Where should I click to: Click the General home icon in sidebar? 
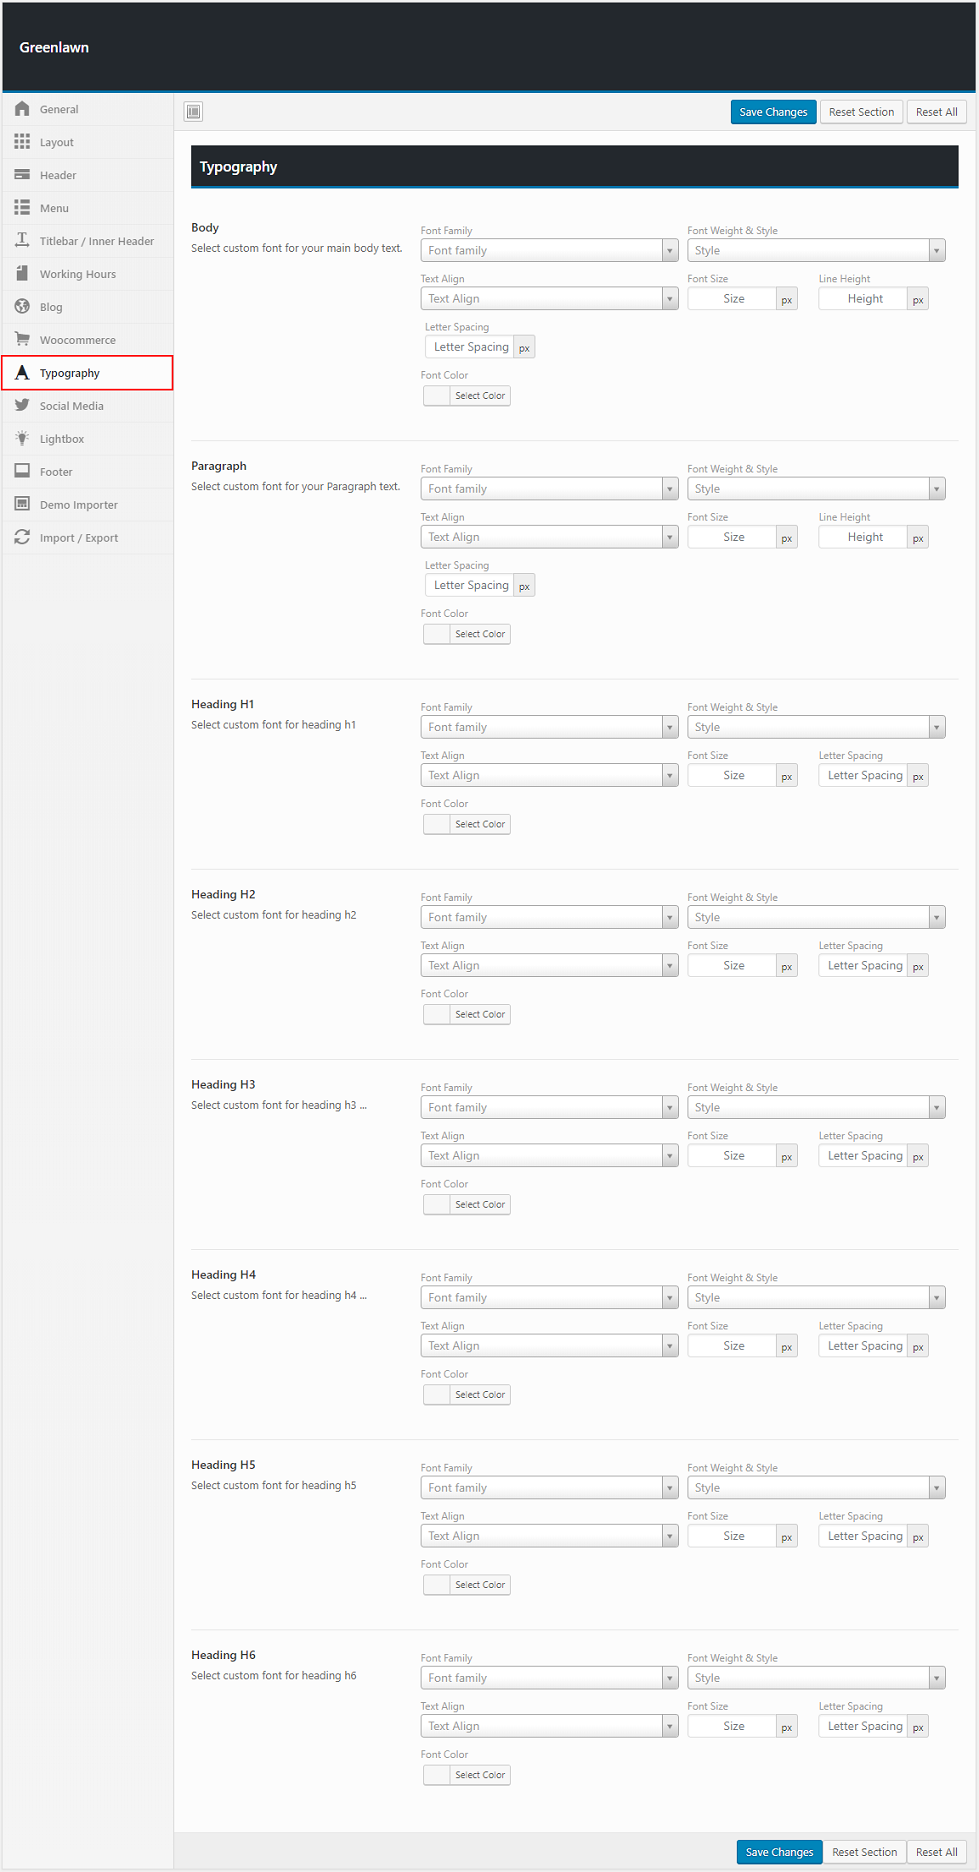22,109
